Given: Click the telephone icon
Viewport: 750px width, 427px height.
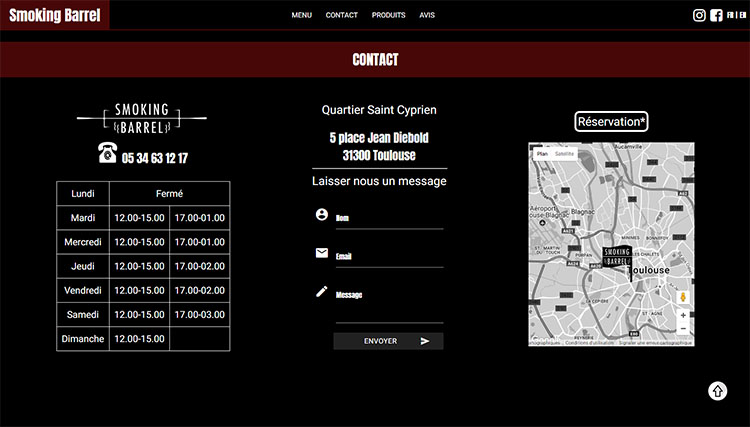Looking at the screenshot, I should [107, 153].
